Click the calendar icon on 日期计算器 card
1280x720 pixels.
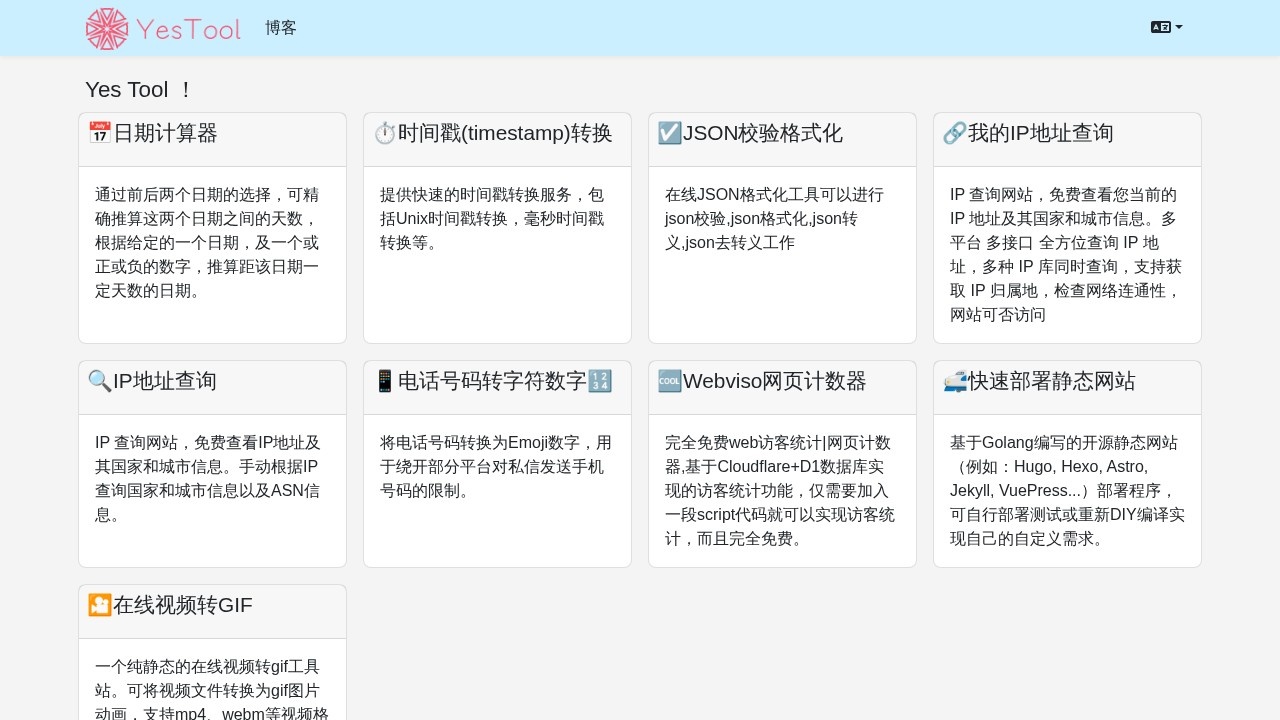click(99, 132)
